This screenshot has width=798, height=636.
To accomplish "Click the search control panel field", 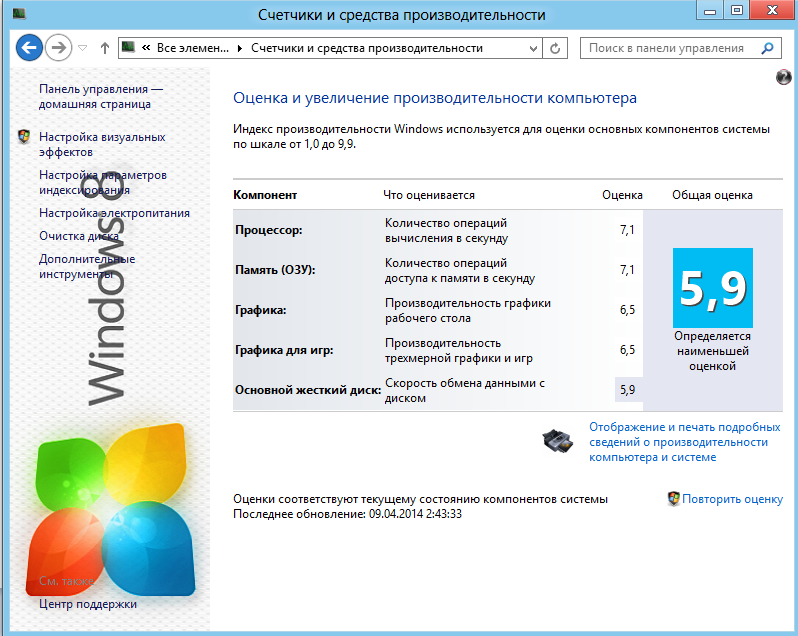I will tap(680, 48).
